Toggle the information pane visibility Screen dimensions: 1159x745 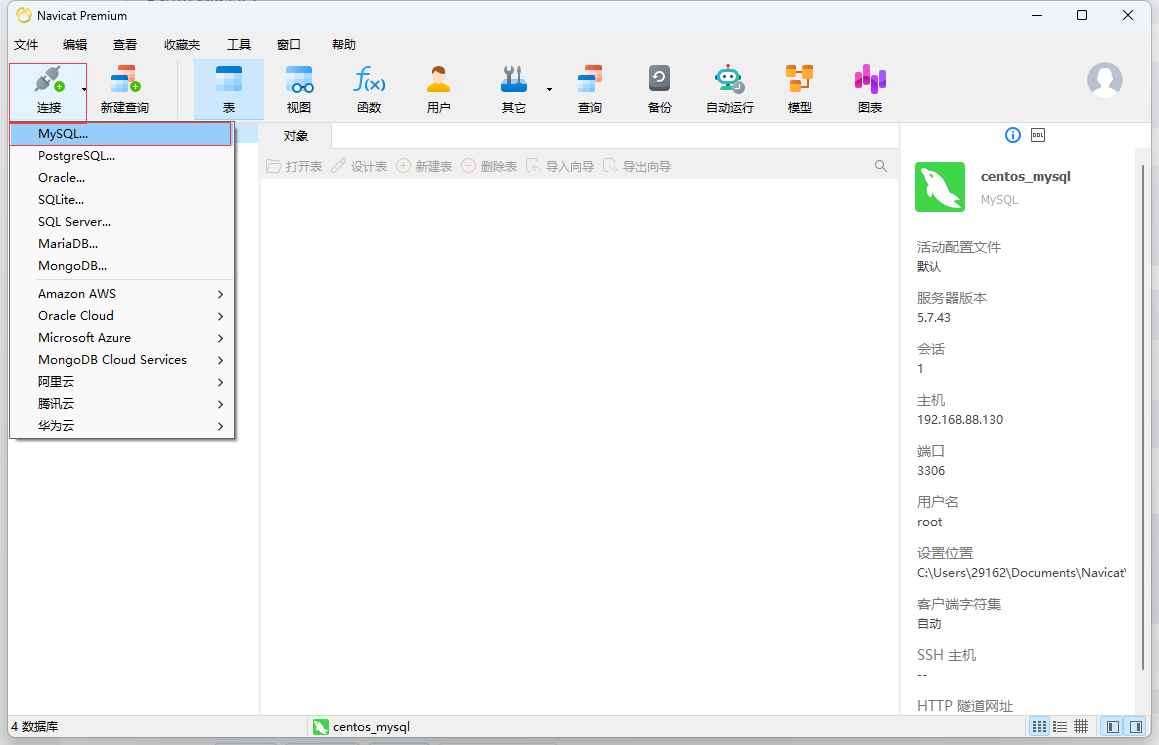click(x=1137, y=726)
